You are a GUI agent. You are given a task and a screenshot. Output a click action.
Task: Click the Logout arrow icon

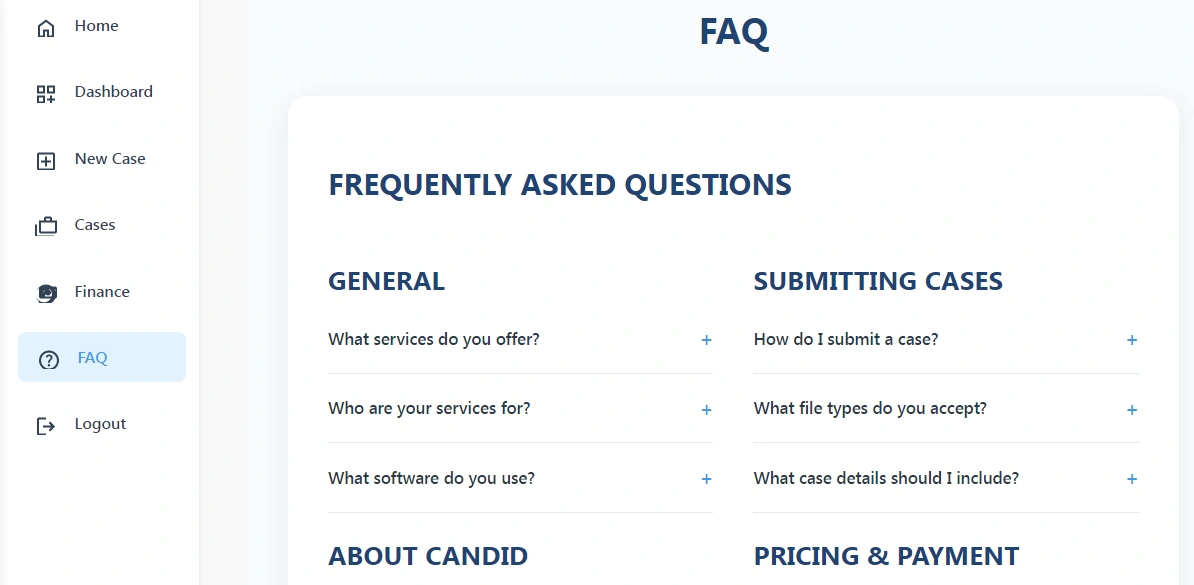coord(46,426)
